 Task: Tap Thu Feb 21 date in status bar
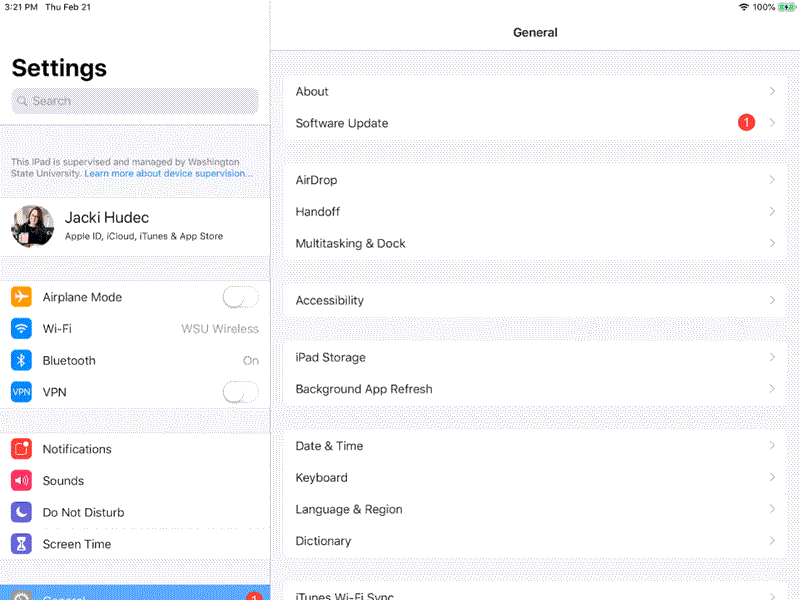[68, 7]
